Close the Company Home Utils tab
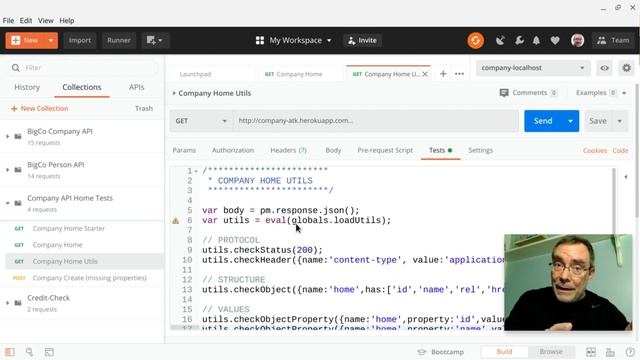 [x=425, y=74]
